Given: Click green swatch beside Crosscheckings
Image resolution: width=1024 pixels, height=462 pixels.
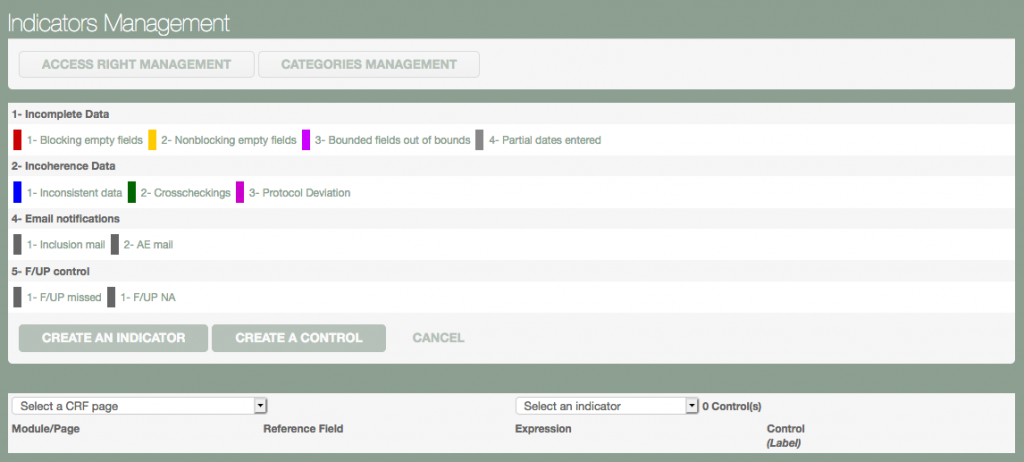Looking at the screenshot, I should pos(132,192).
